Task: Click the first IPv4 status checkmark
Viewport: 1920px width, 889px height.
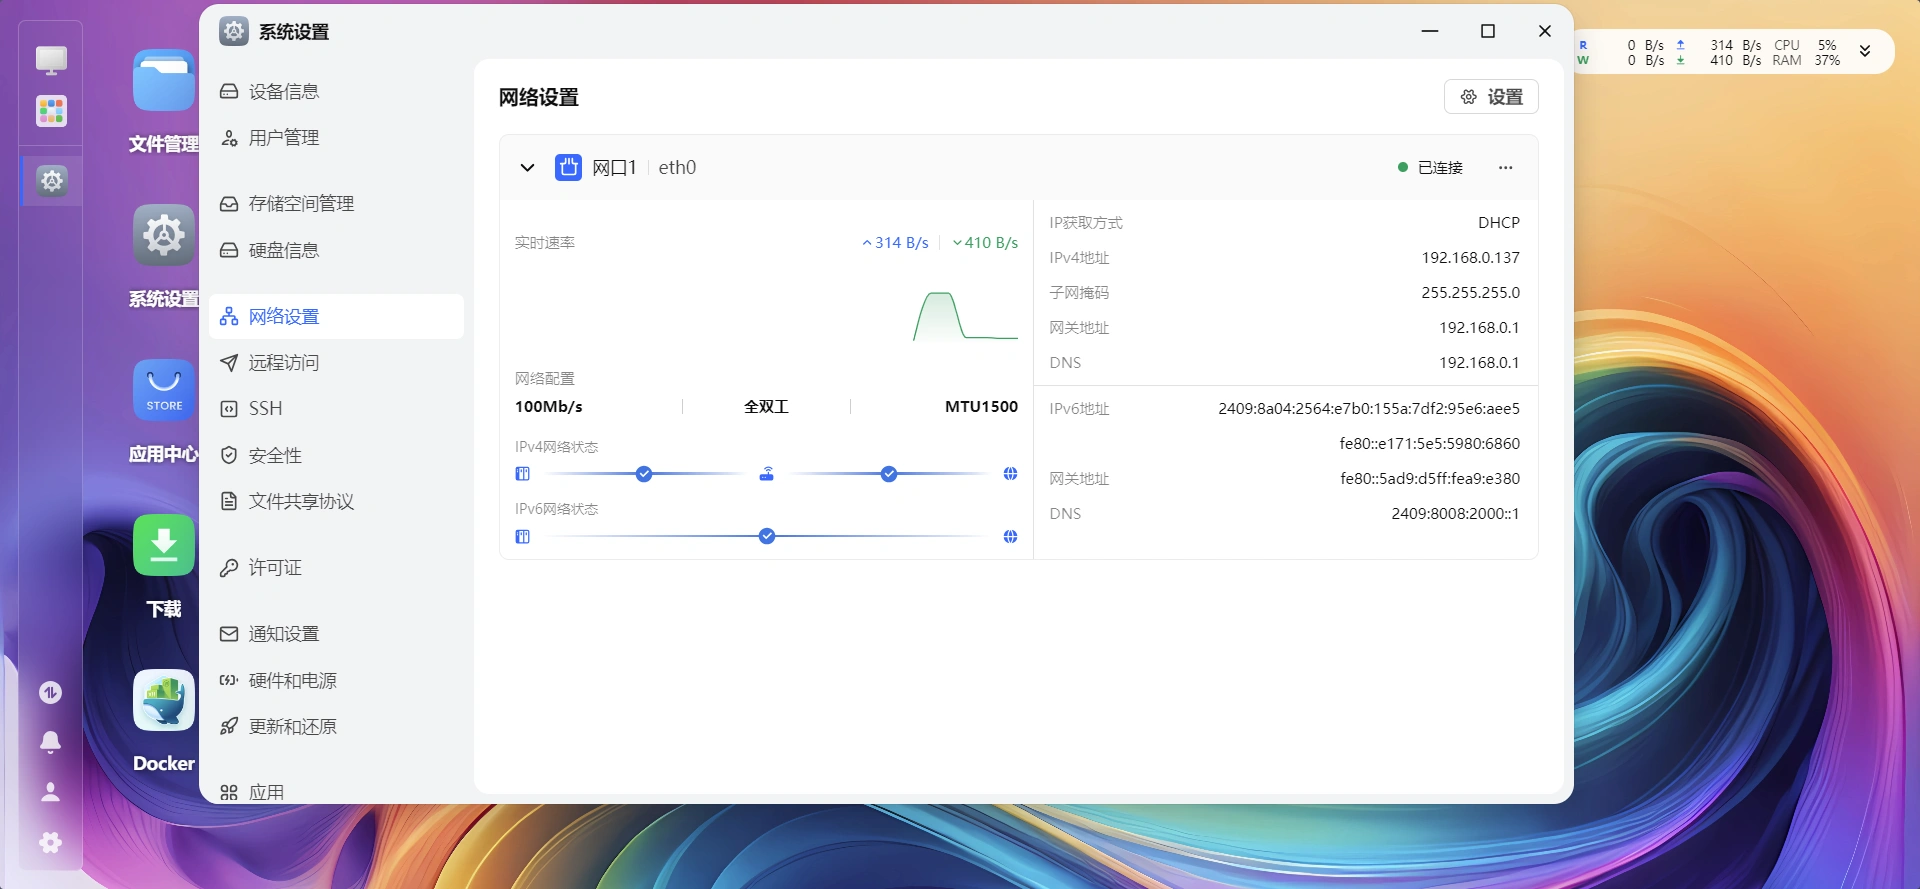Action: pos(644,474)
